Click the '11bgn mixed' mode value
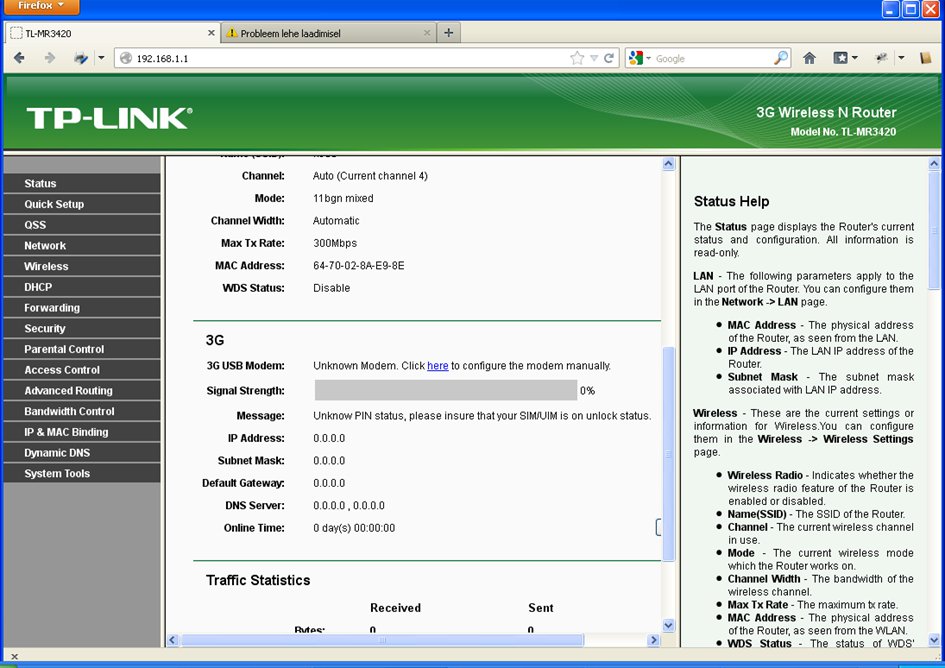This screenshot has height=668, width=945. point(343,198)
